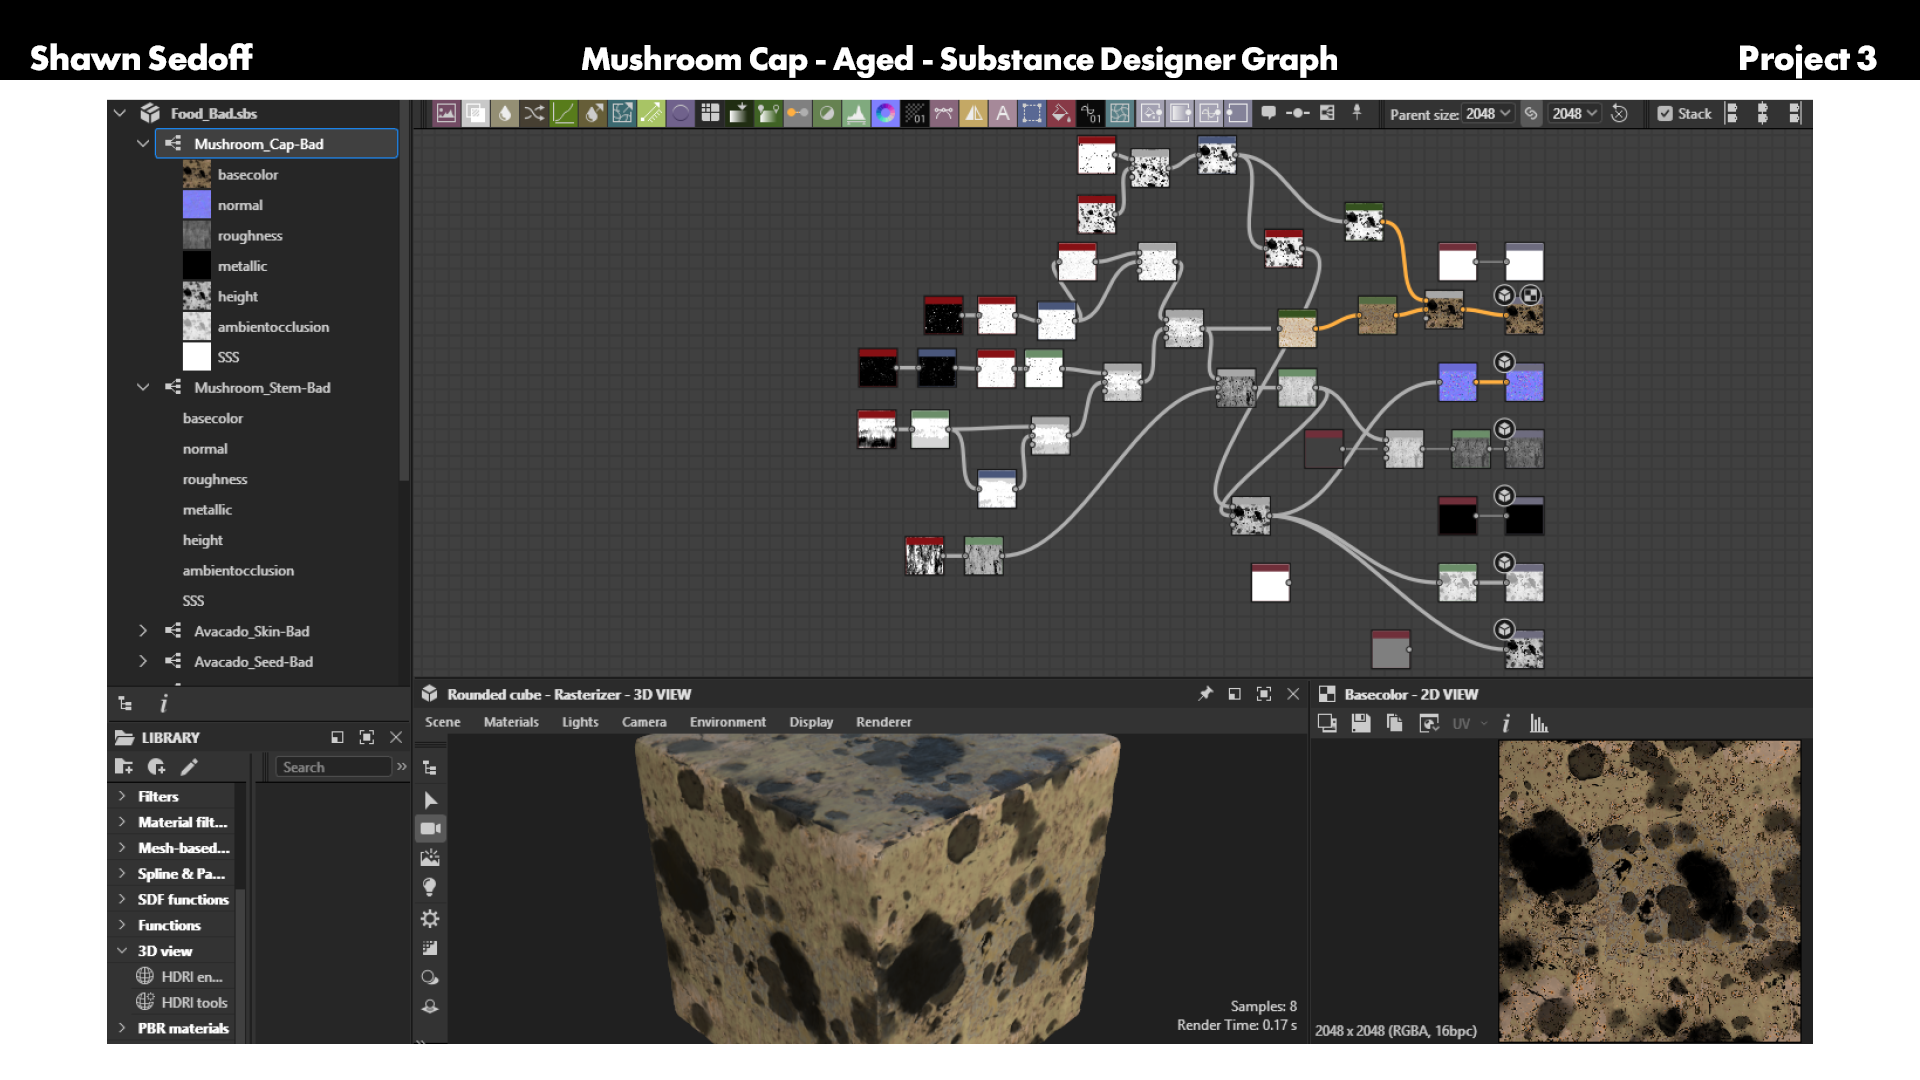Show the histogram in the 2D view
This screenshot has height=1080, width=1920.
(1538, 723)
